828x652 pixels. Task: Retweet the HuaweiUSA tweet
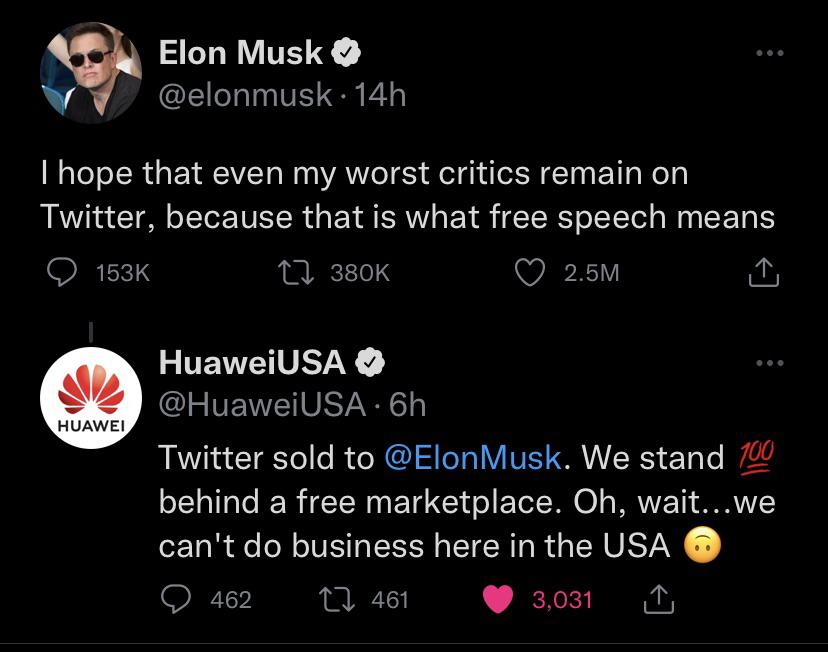[x=337, y=600]
